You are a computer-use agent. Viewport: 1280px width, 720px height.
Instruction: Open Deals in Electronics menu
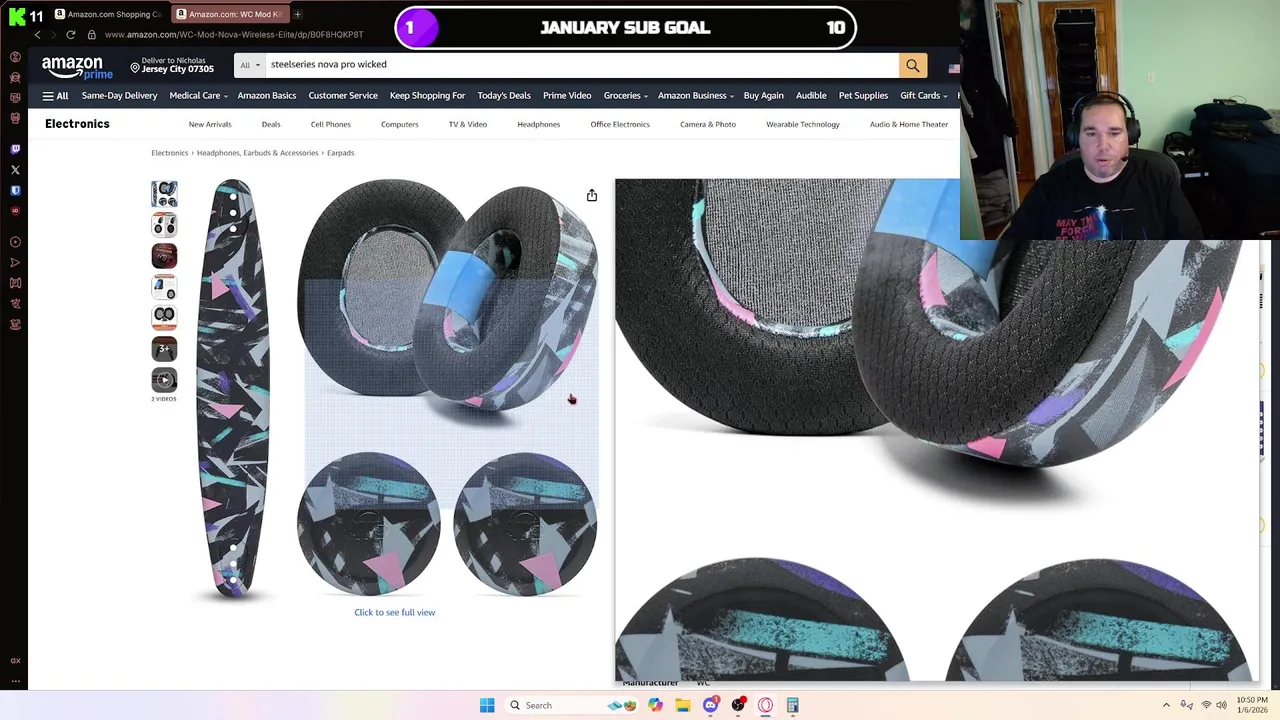271,124
